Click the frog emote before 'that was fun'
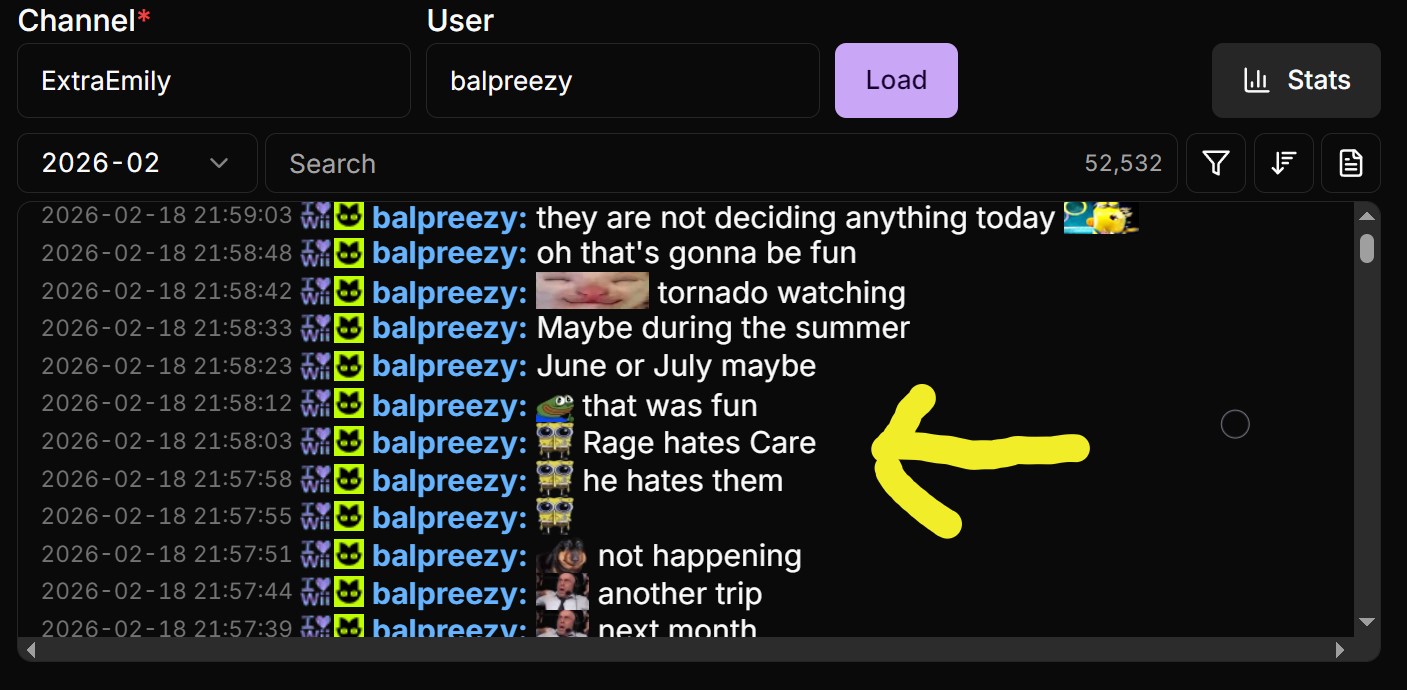 click(x=555, y=405)
